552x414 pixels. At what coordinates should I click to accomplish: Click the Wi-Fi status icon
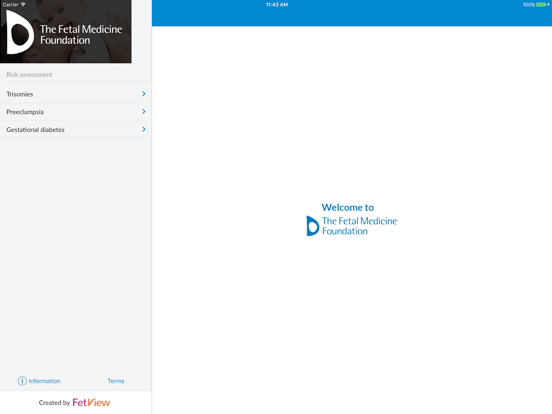[23, 4]
